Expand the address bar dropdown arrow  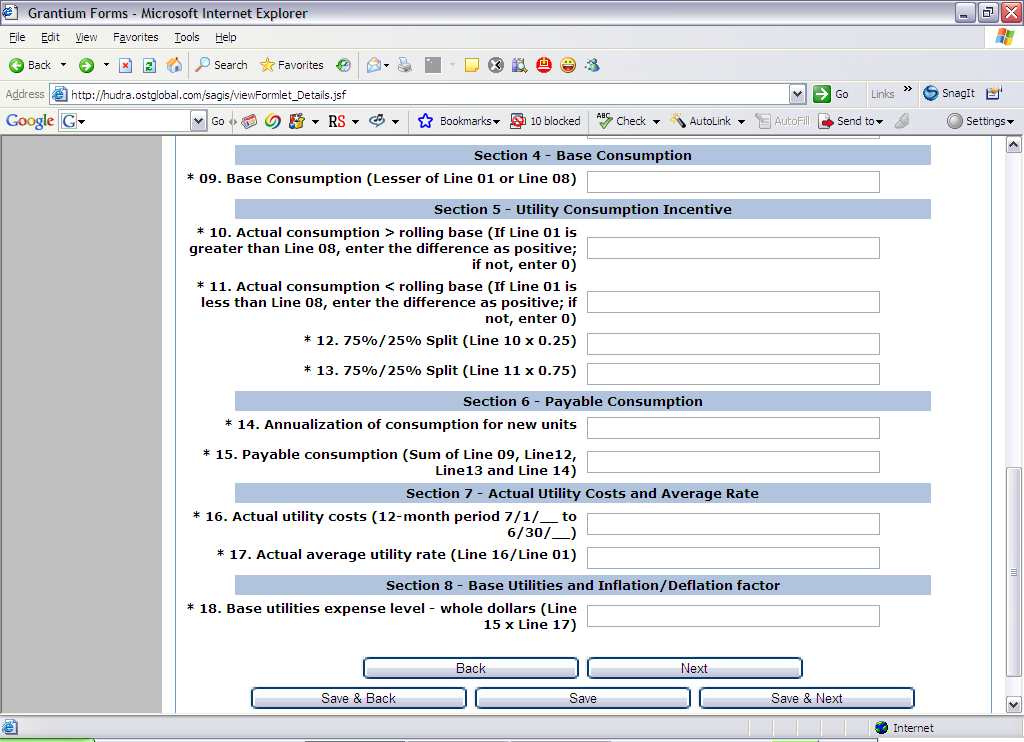click(x=797, y=94)
